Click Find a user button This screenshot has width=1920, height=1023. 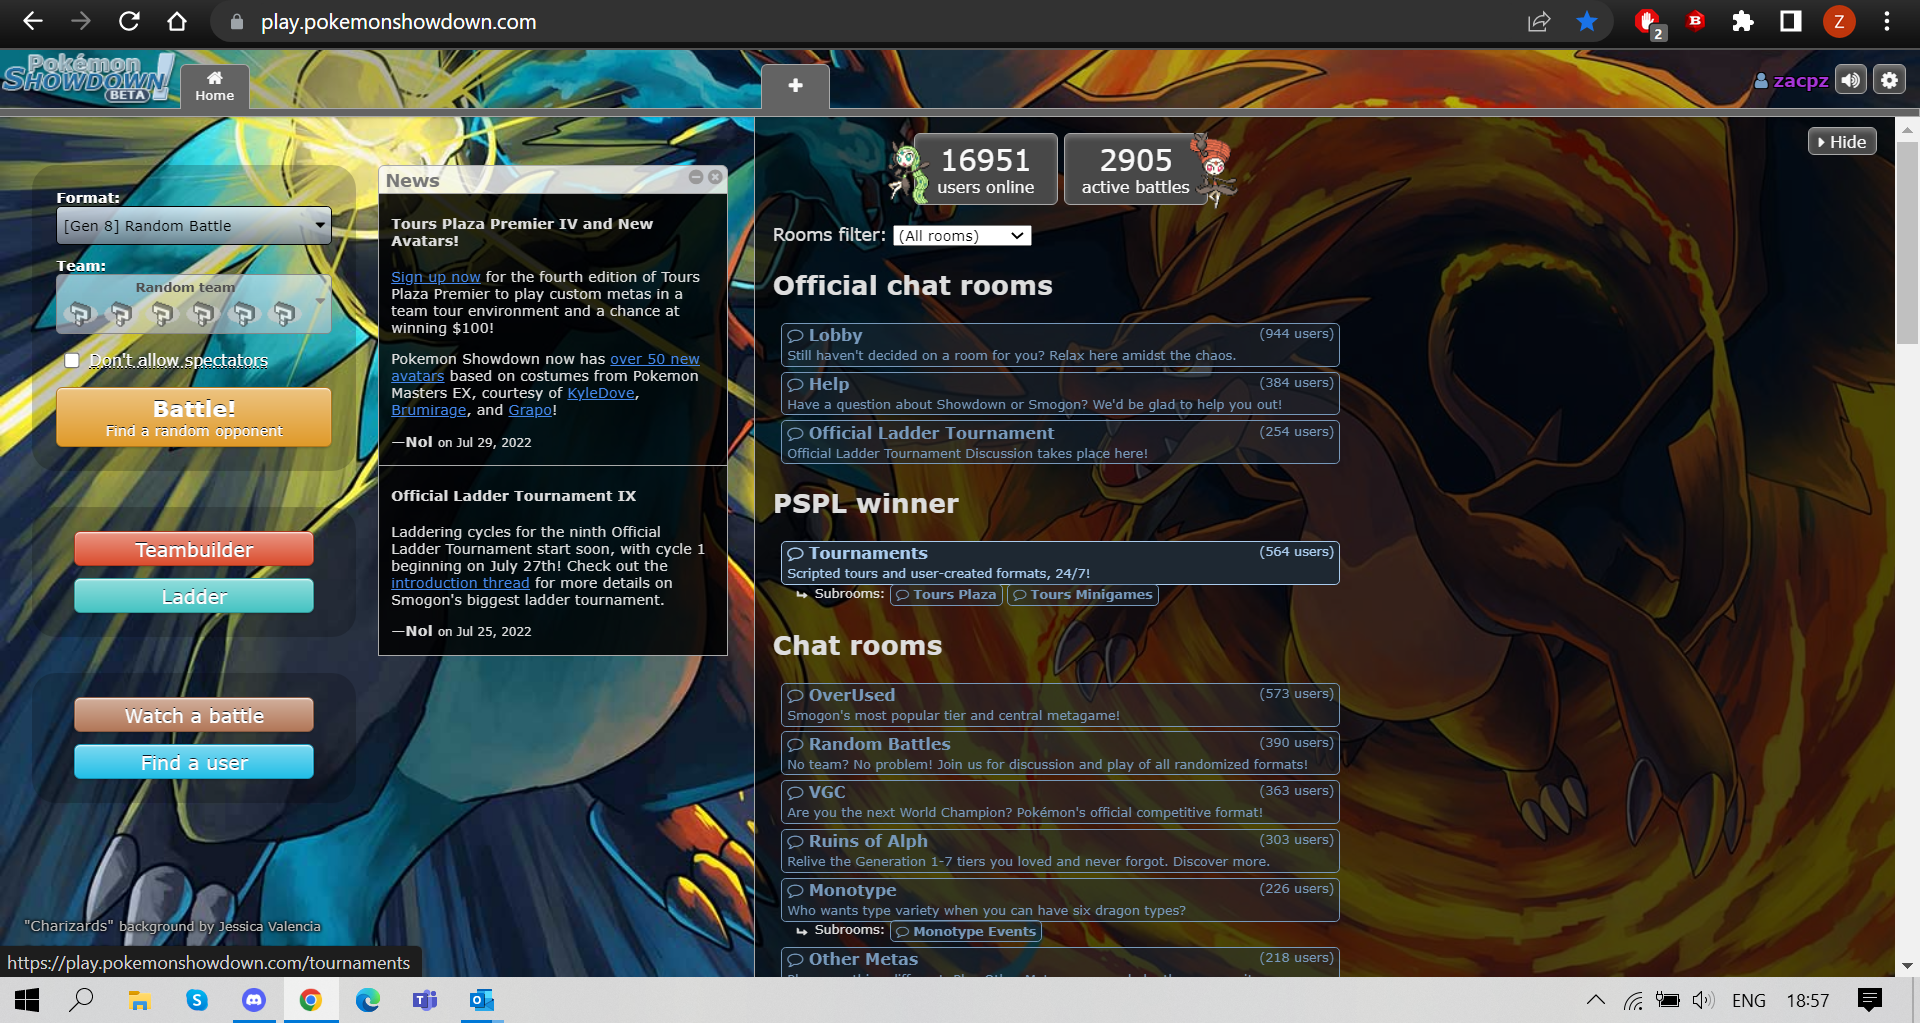(194, 762)
